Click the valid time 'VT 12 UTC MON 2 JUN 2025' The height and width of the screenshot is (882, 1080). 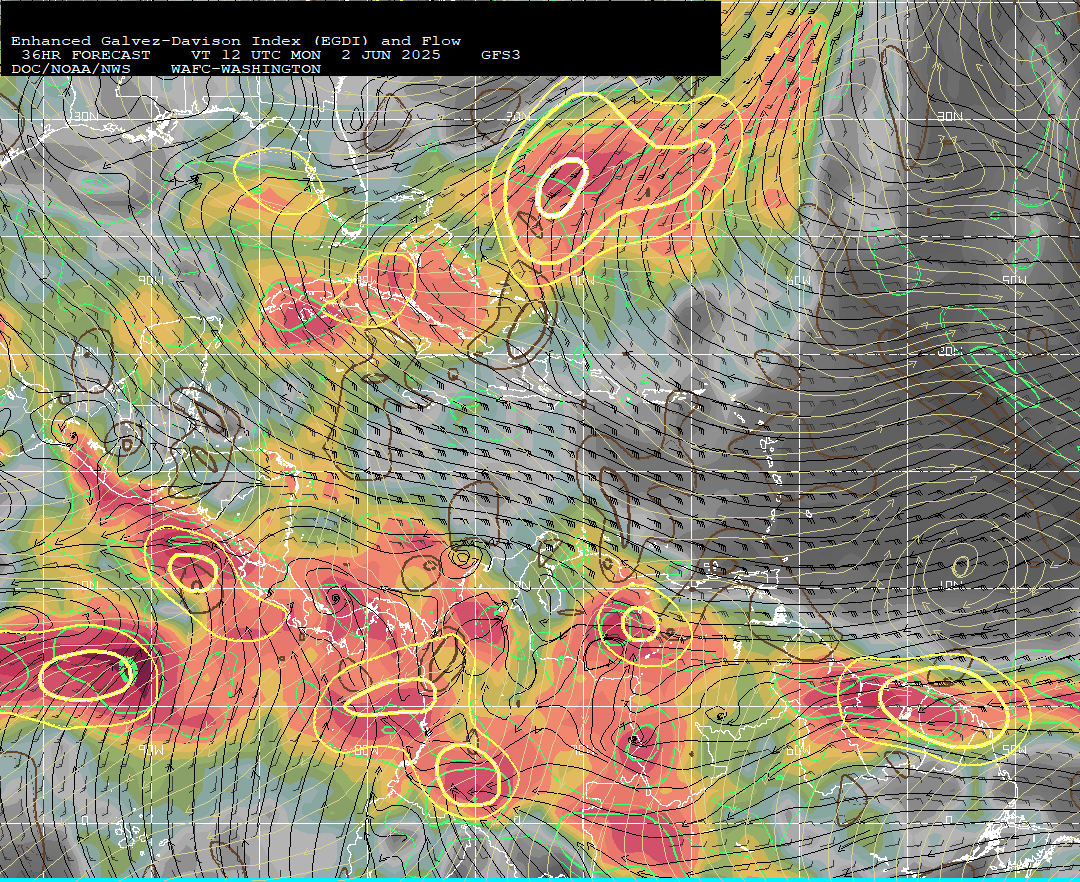coord(315,55)
